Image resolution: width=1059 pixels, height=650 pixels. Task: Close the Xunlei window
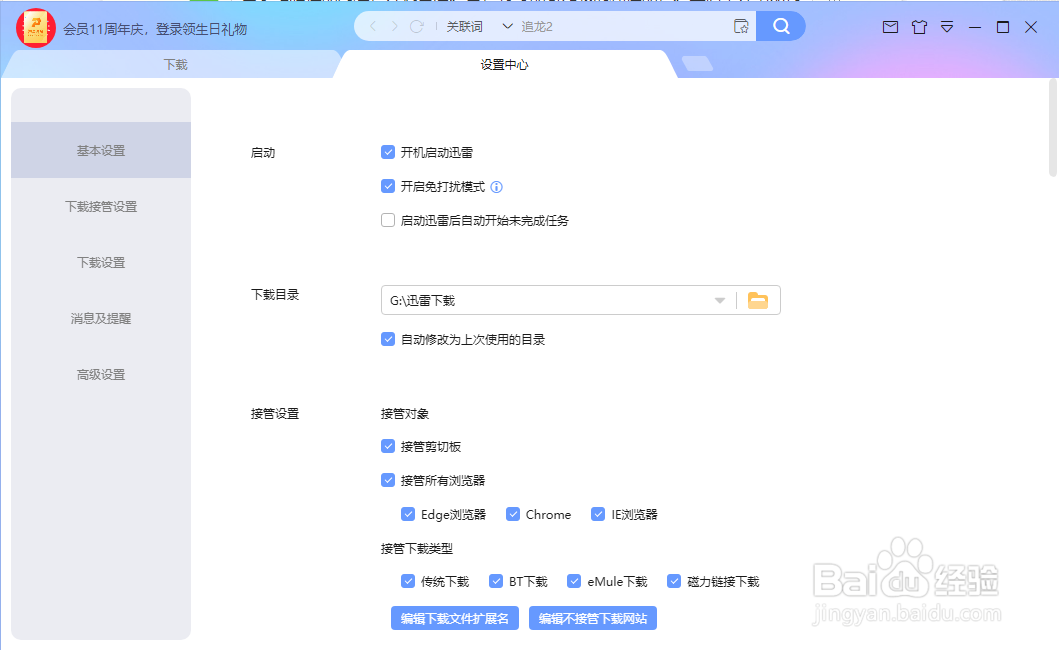(x=1031, y=27)
